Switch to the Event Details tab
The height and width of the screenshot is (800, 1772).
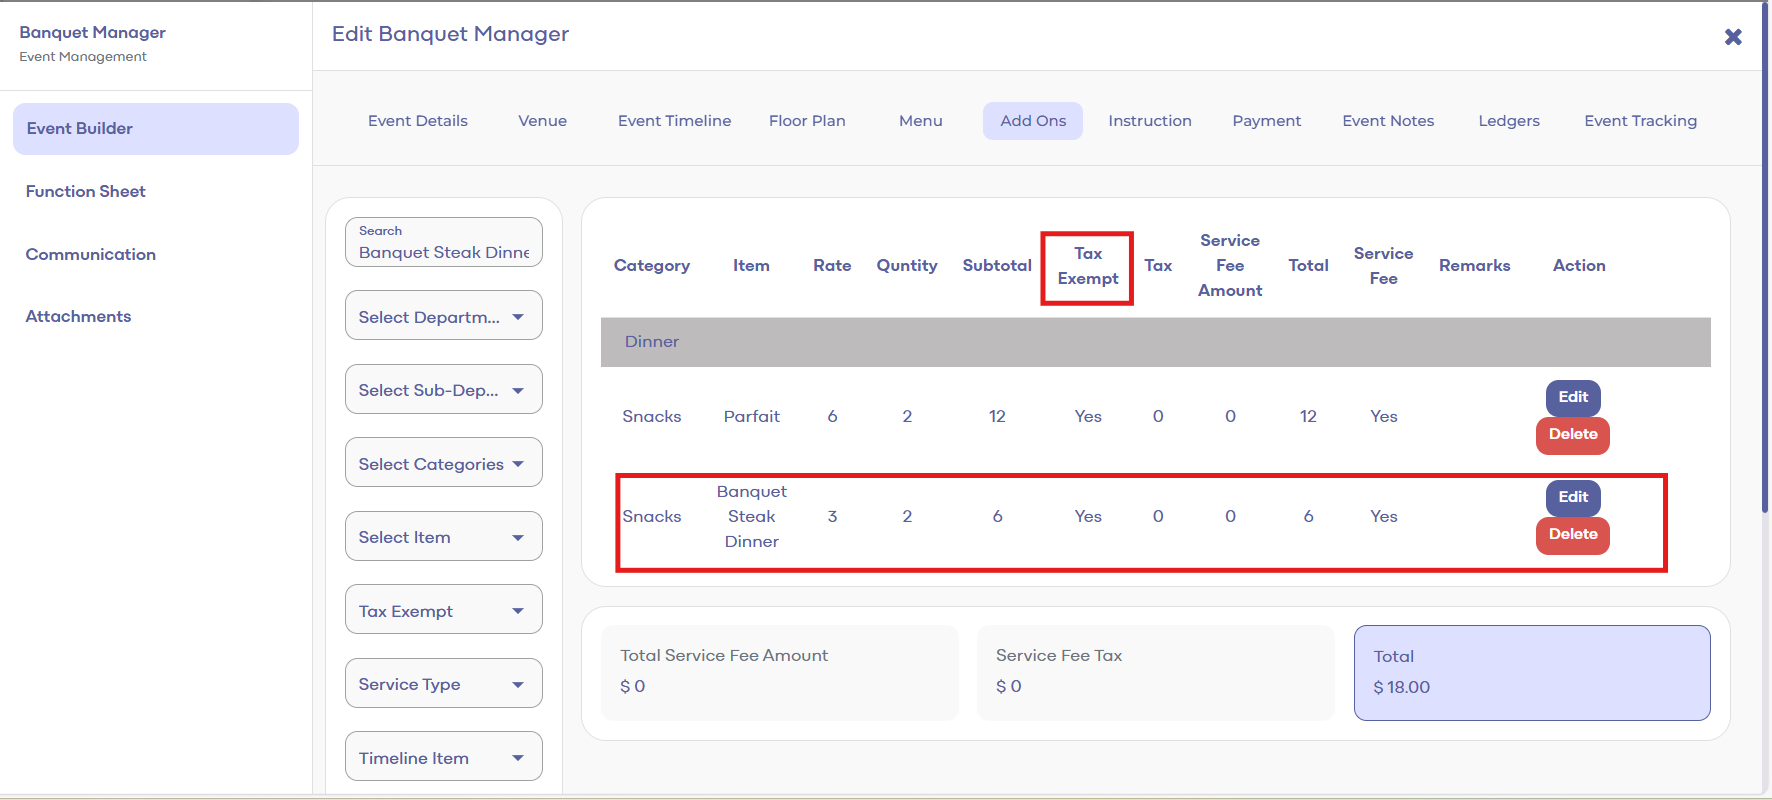pos(417,121)
